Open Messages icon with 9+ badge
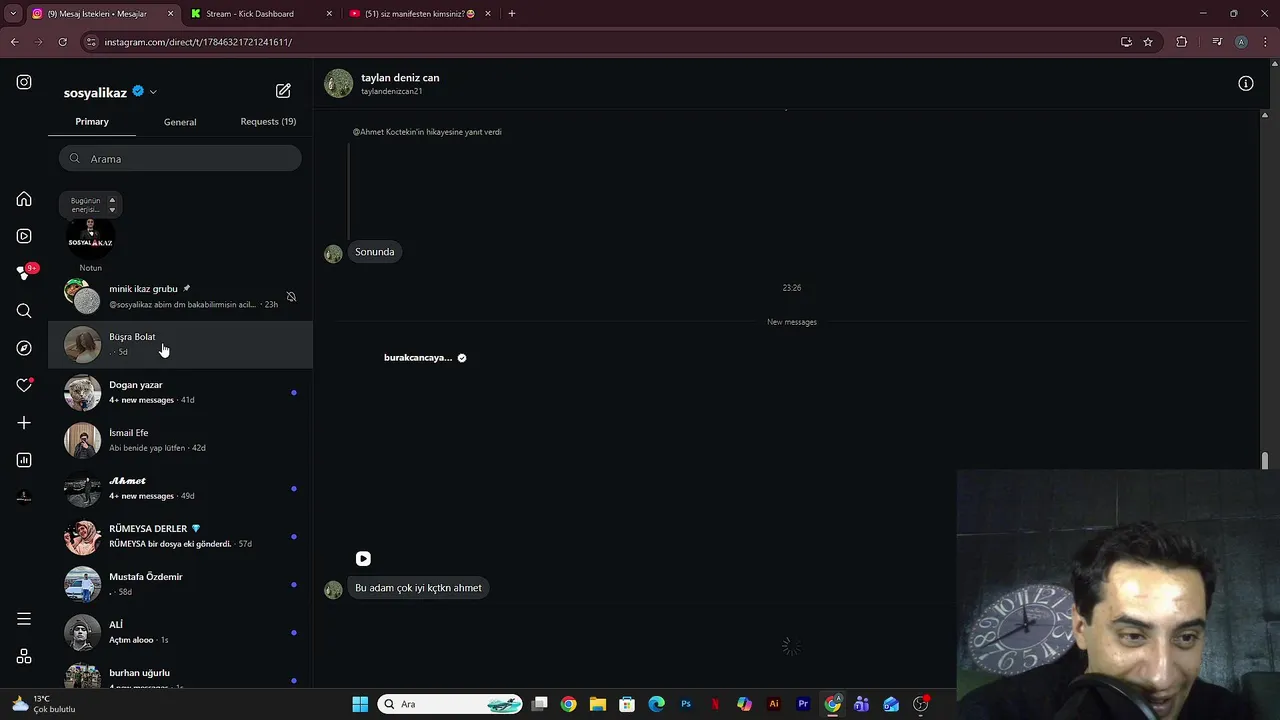The image size is (1280, 720). [24, 273]
